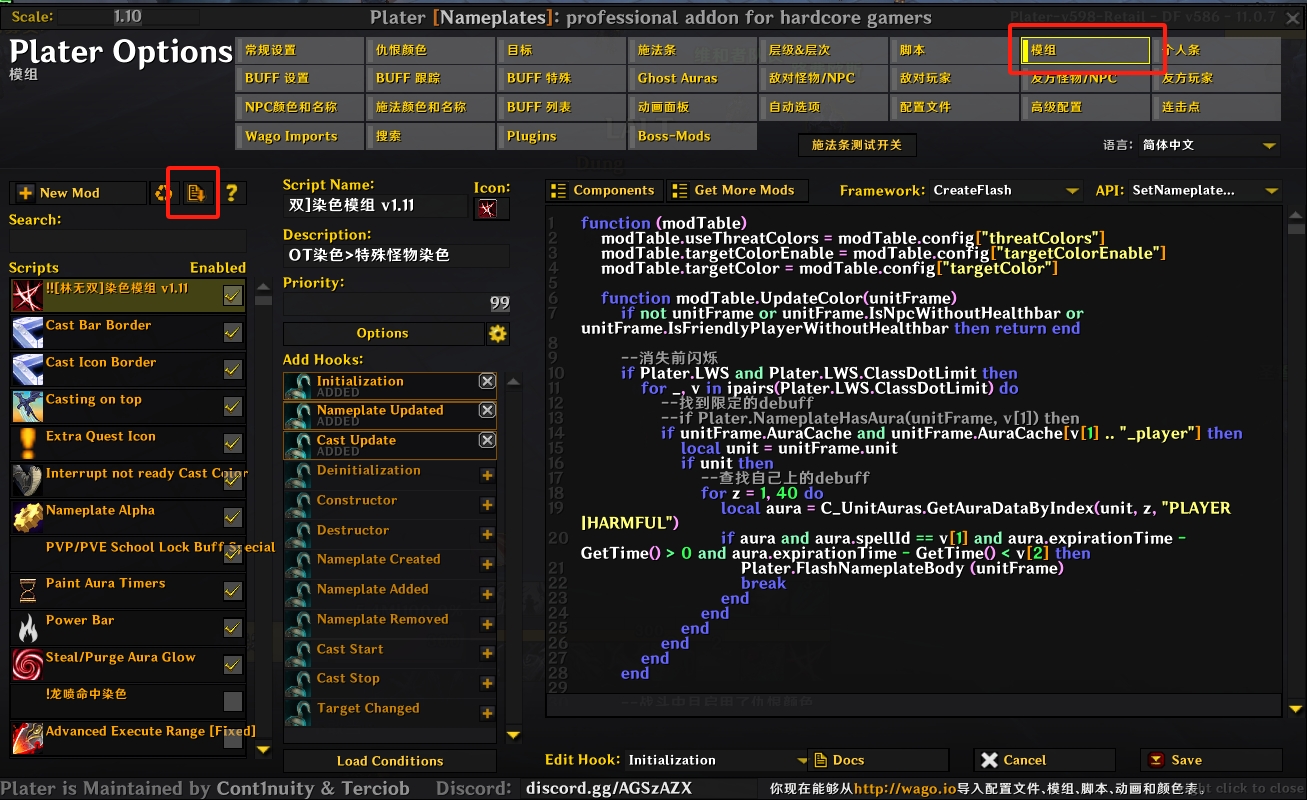Toggle the Power Bar script checkbox
1307x800 pixels.
click(232, 629)
